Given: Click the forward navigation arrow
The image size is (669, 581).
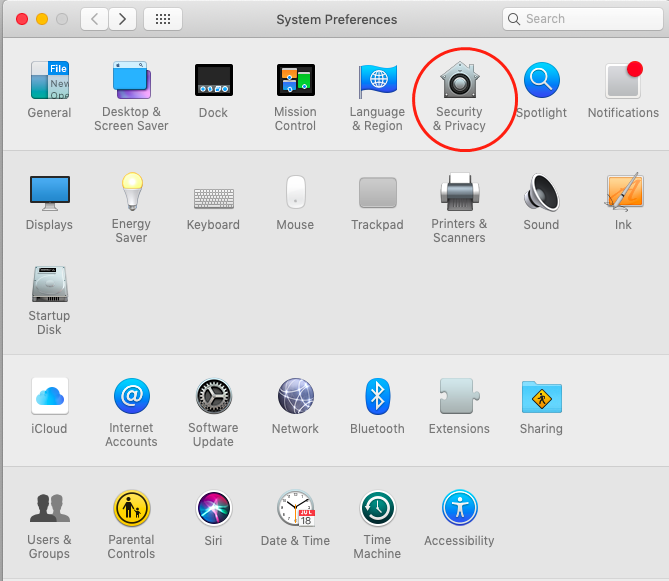Looking at the screenshot, I should coord(122,19).
